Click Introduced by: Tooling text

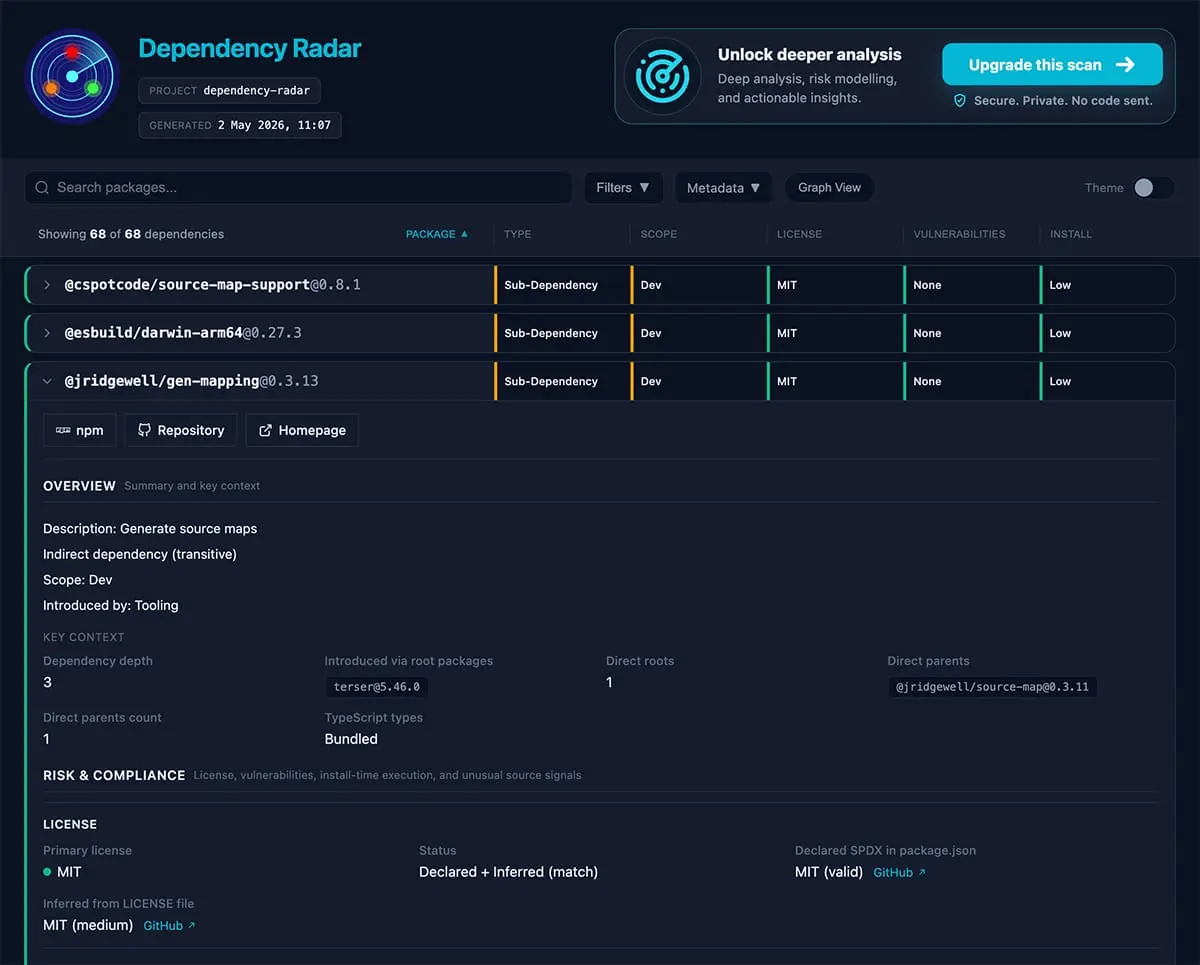pos(111,605)
